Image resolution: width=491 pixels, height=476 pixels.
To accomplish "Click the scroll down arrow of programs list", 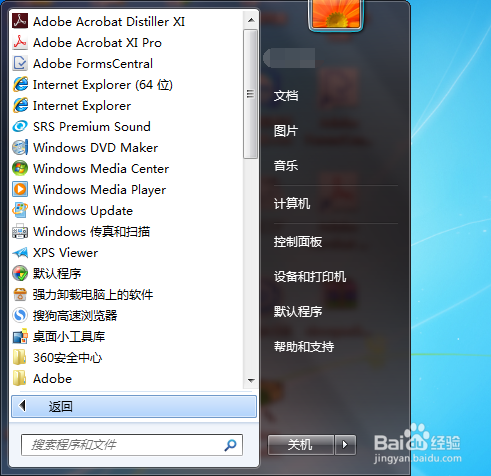I will pyautogui.click(x=251, y=380).
